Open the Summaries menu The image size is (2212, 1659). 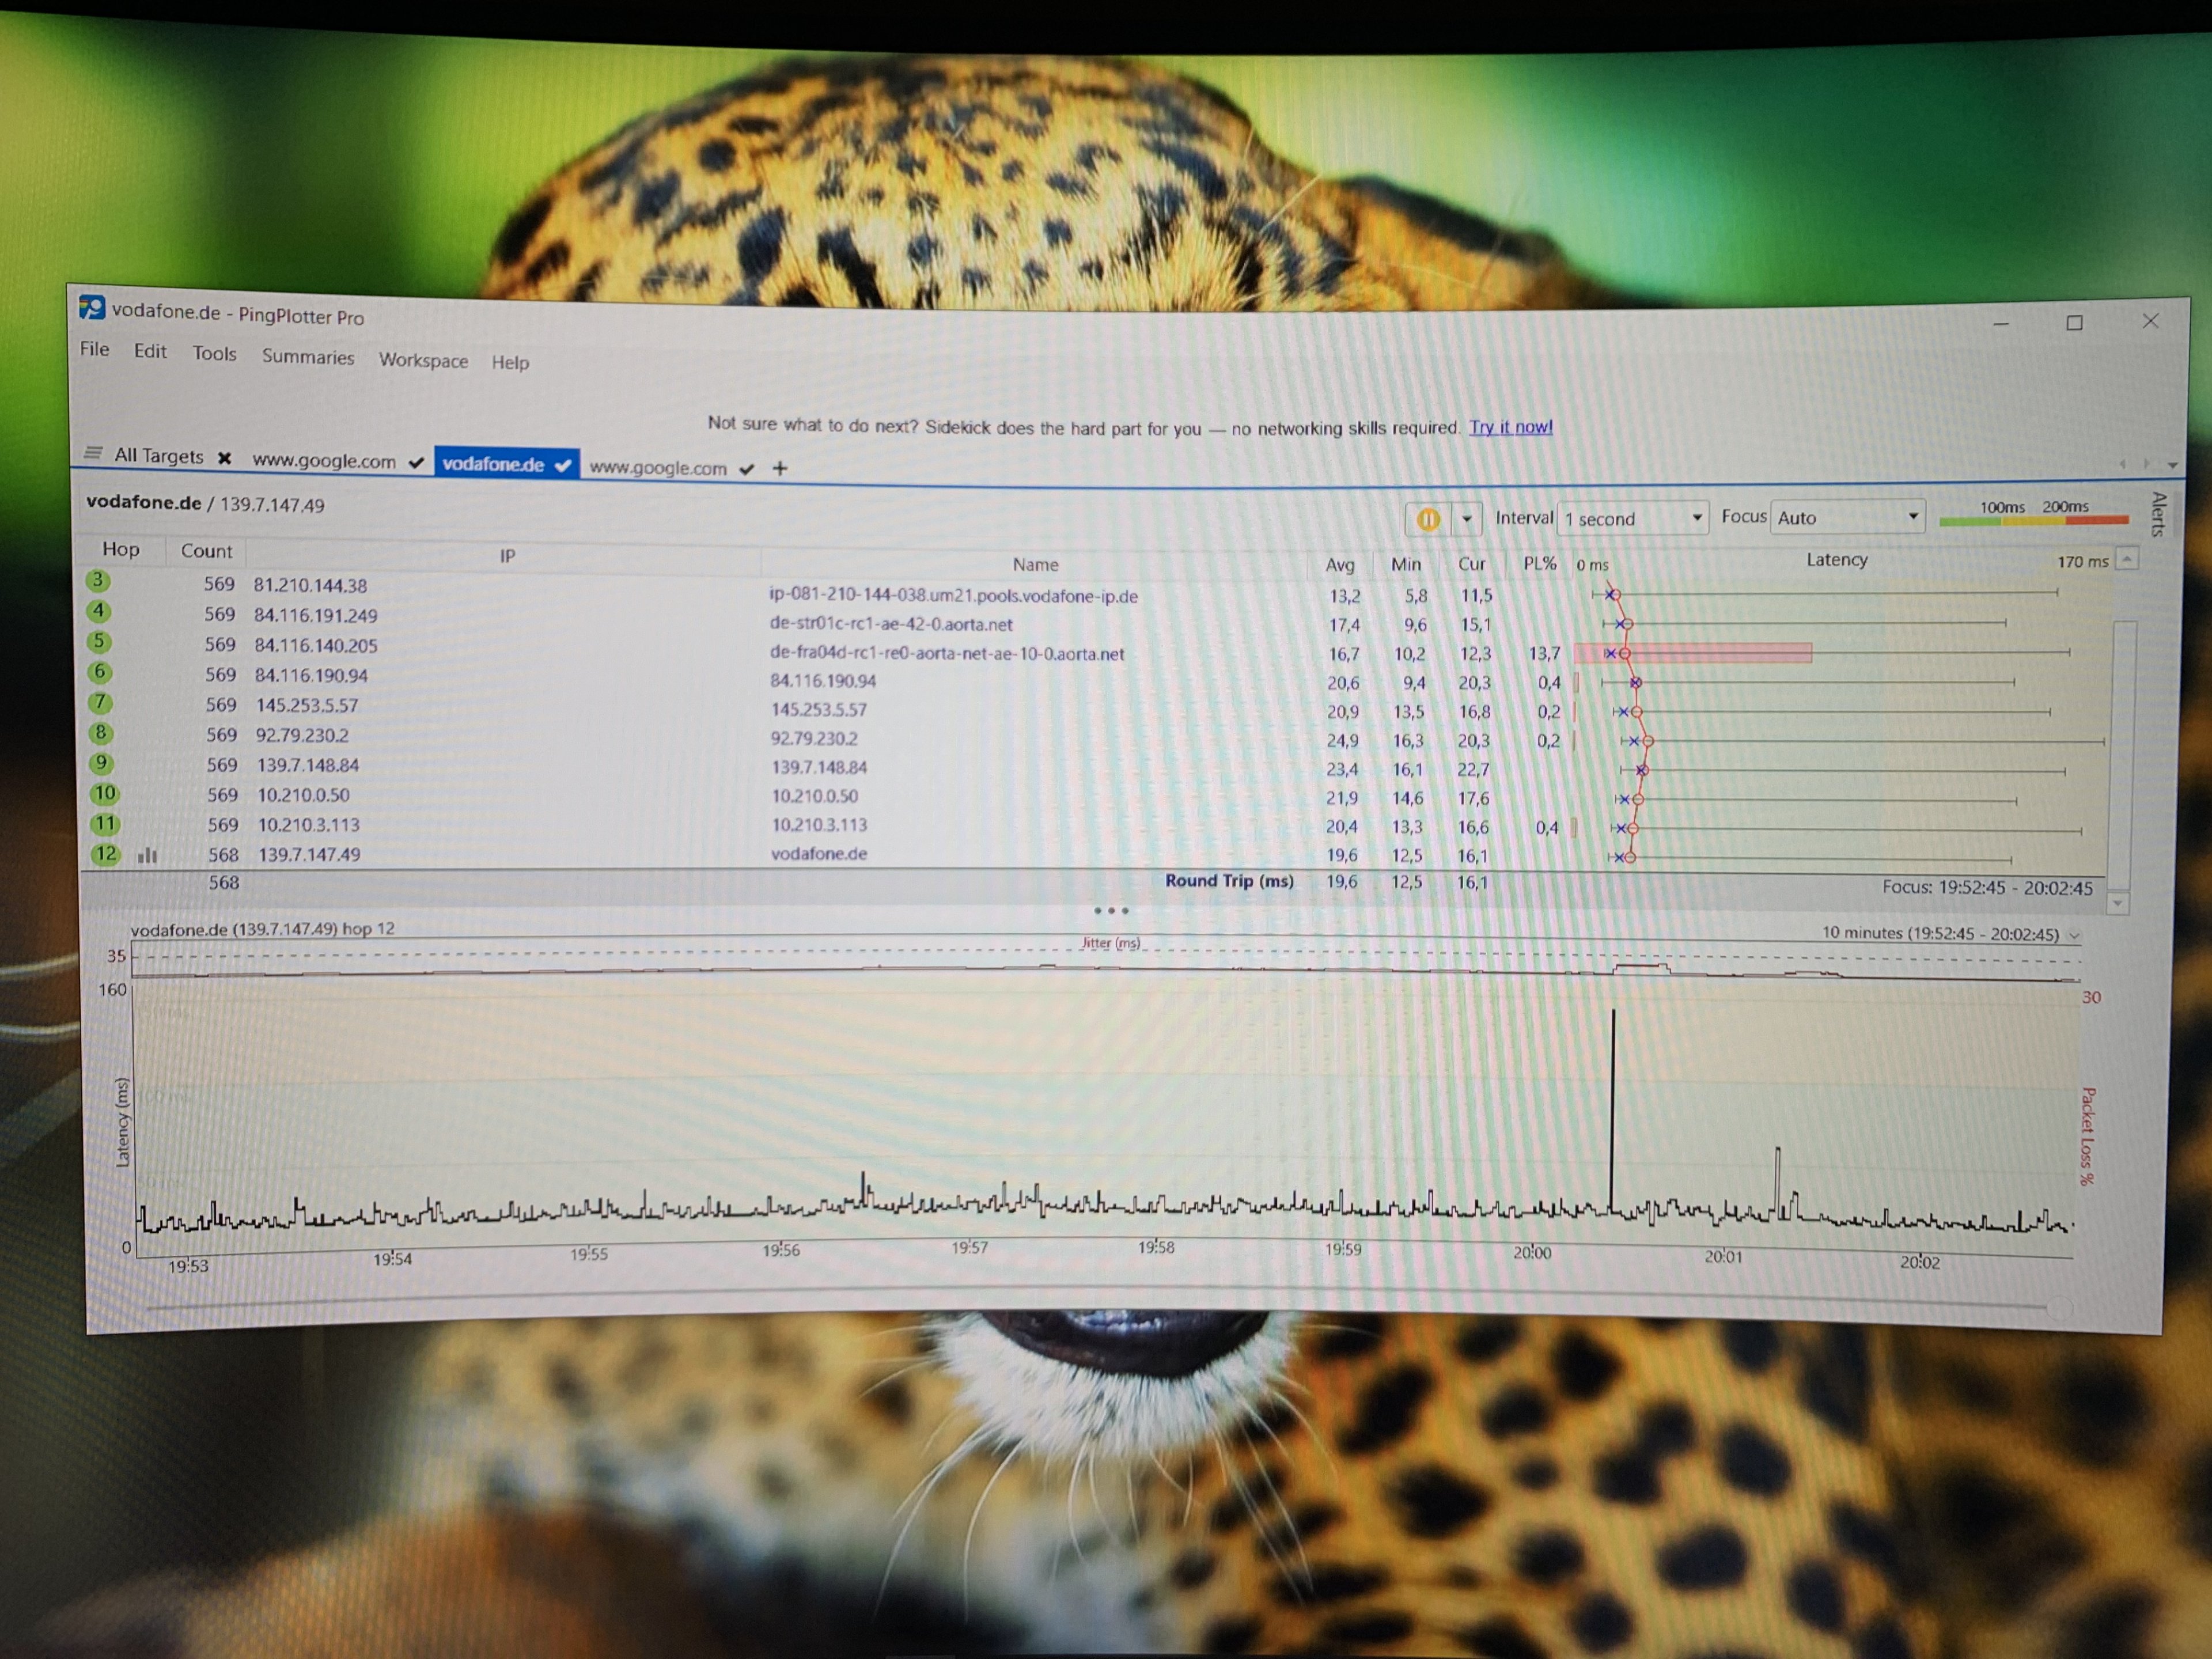(308, 357)
